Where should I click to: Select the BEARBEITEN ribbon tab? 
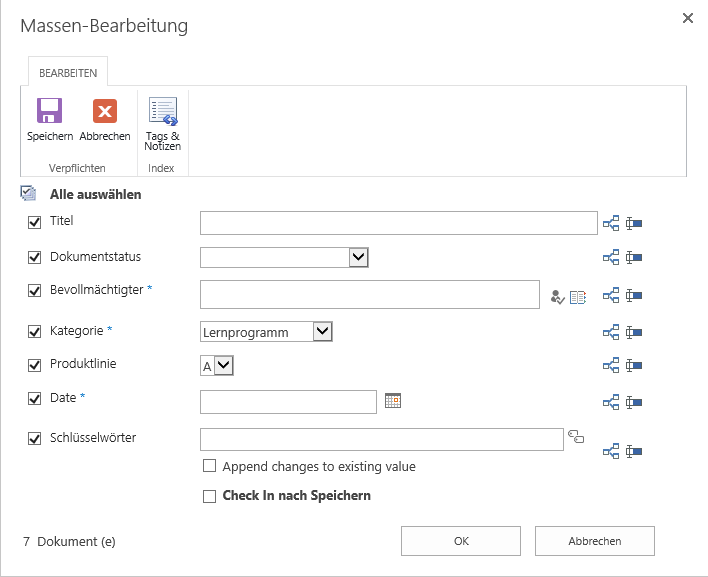pos(68,73)
